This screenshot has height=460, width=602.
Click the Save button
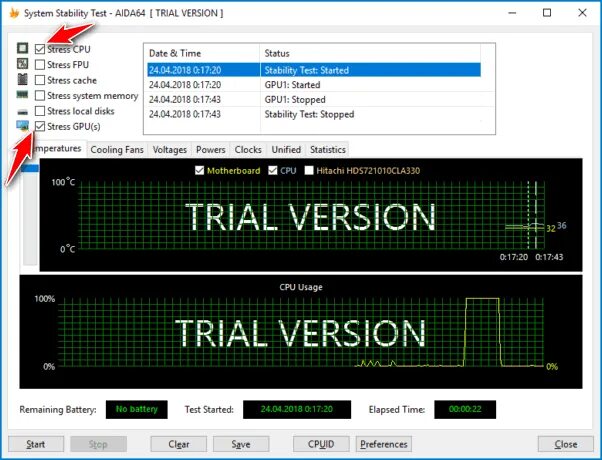(241, 444)
